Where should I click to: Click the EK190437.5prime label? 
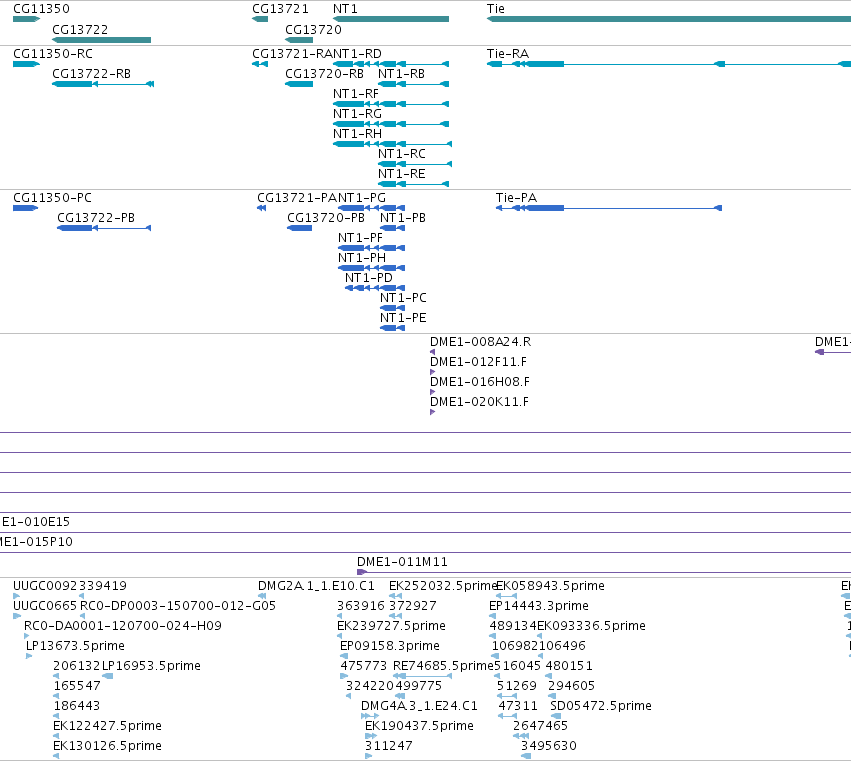pos(420,726)
